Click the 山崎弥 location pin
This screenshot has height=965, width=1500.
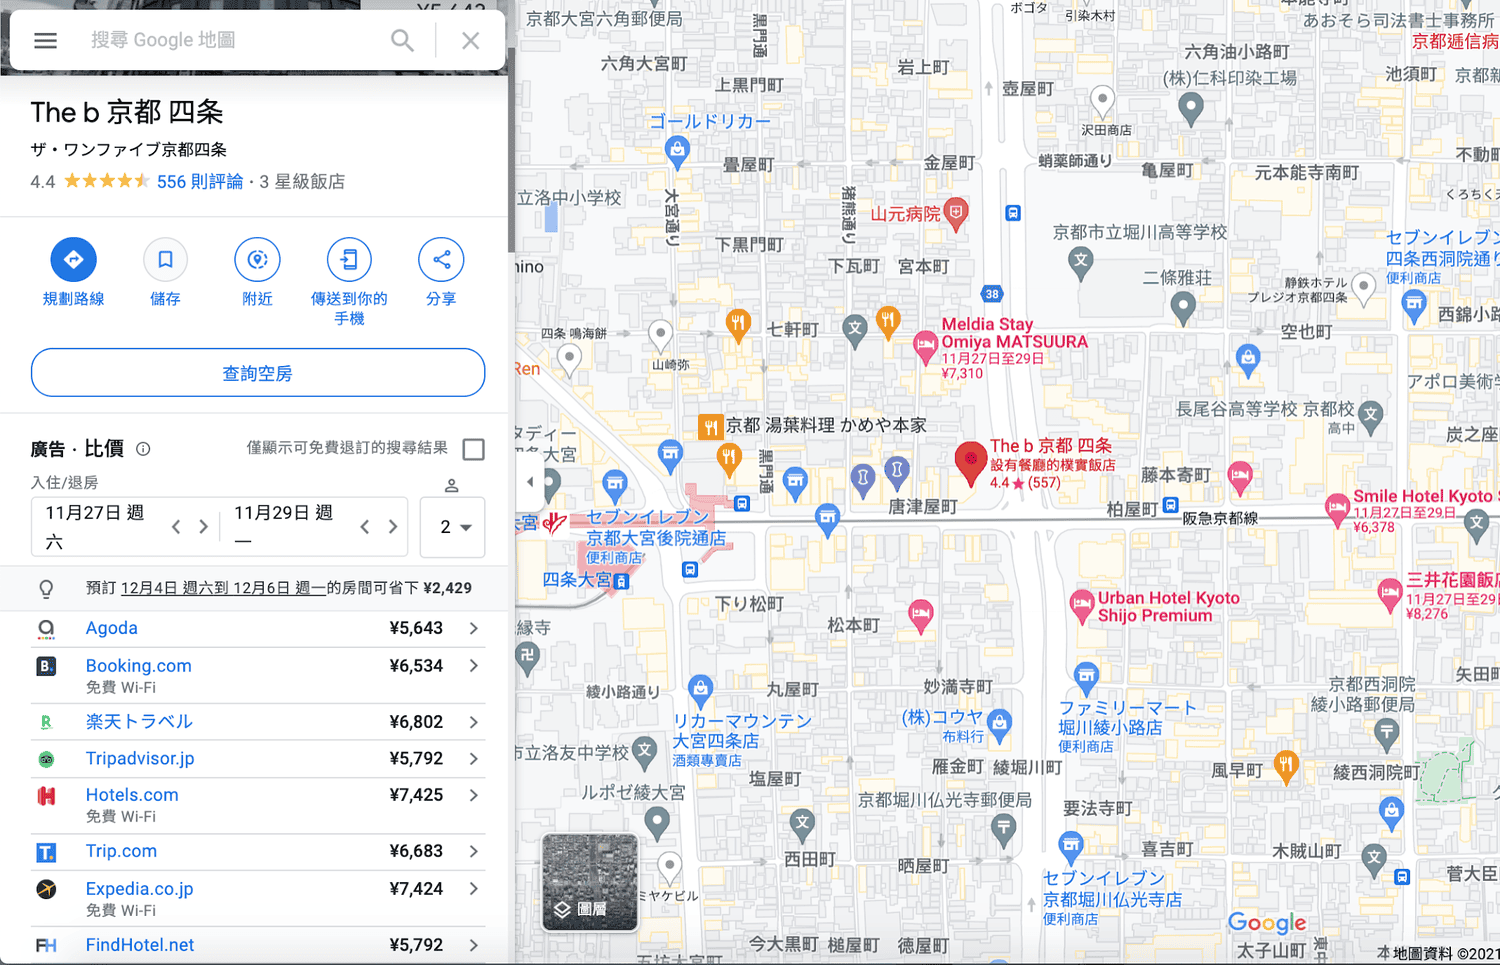tap(660, 334)
